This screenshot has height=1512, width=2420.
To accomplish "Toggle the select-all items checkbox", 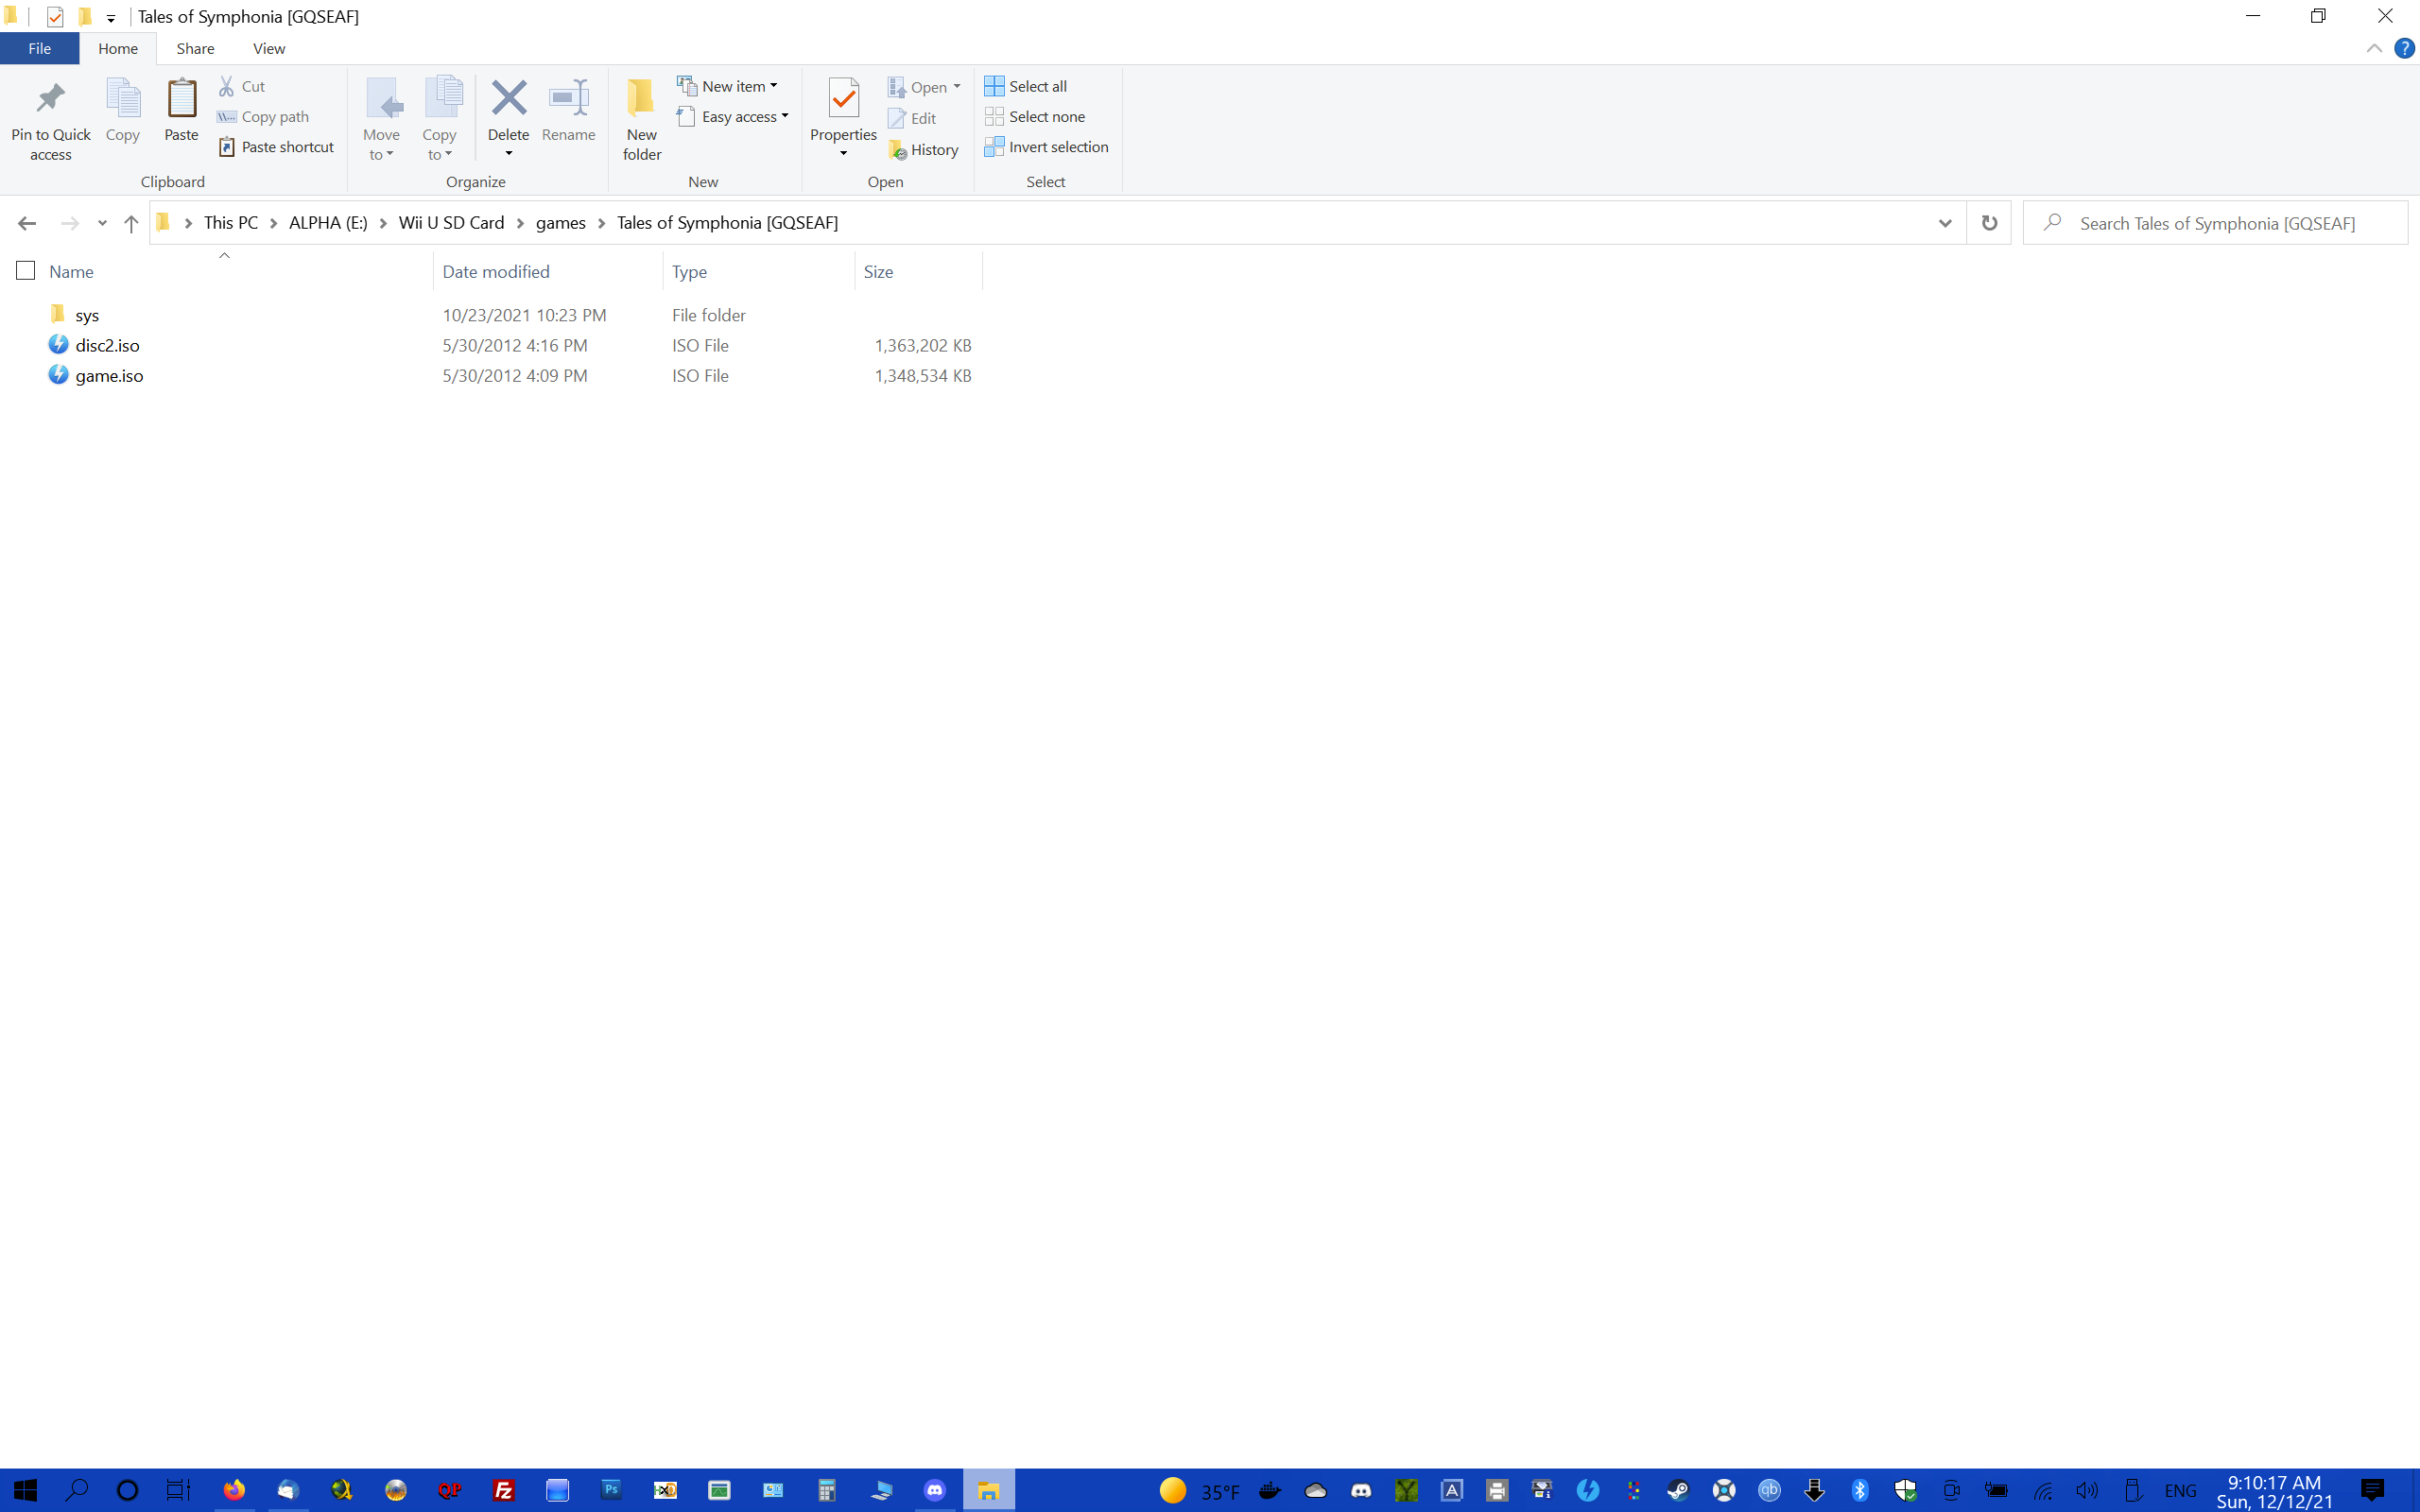I will tap(26, 271).
